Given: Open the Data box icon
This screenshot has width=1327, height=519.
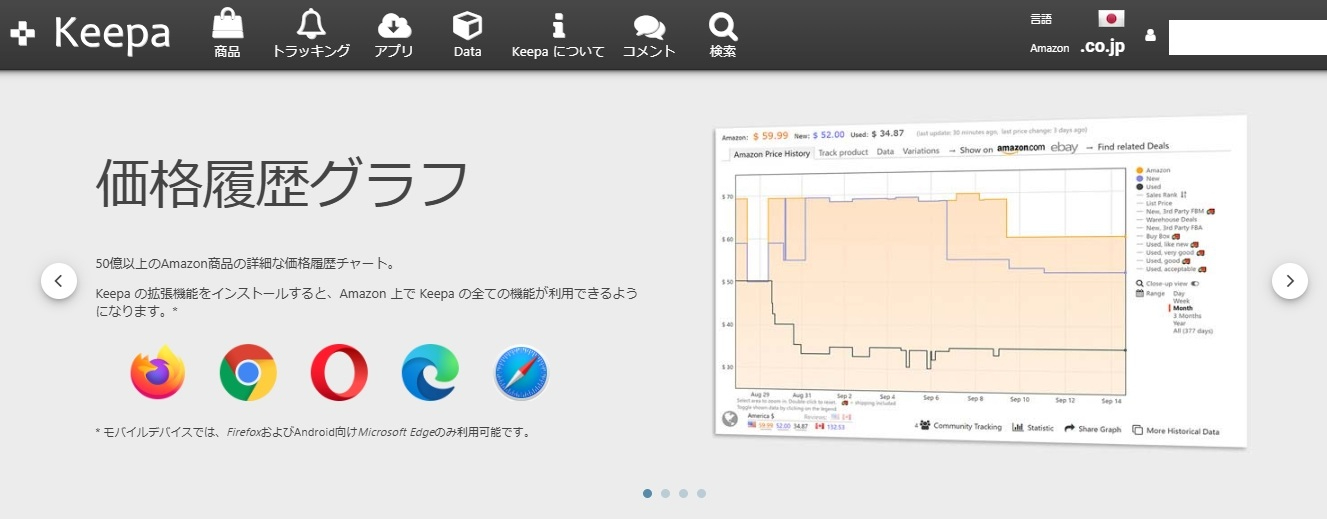Looking at the screenshot, I should tap(467, 25).
